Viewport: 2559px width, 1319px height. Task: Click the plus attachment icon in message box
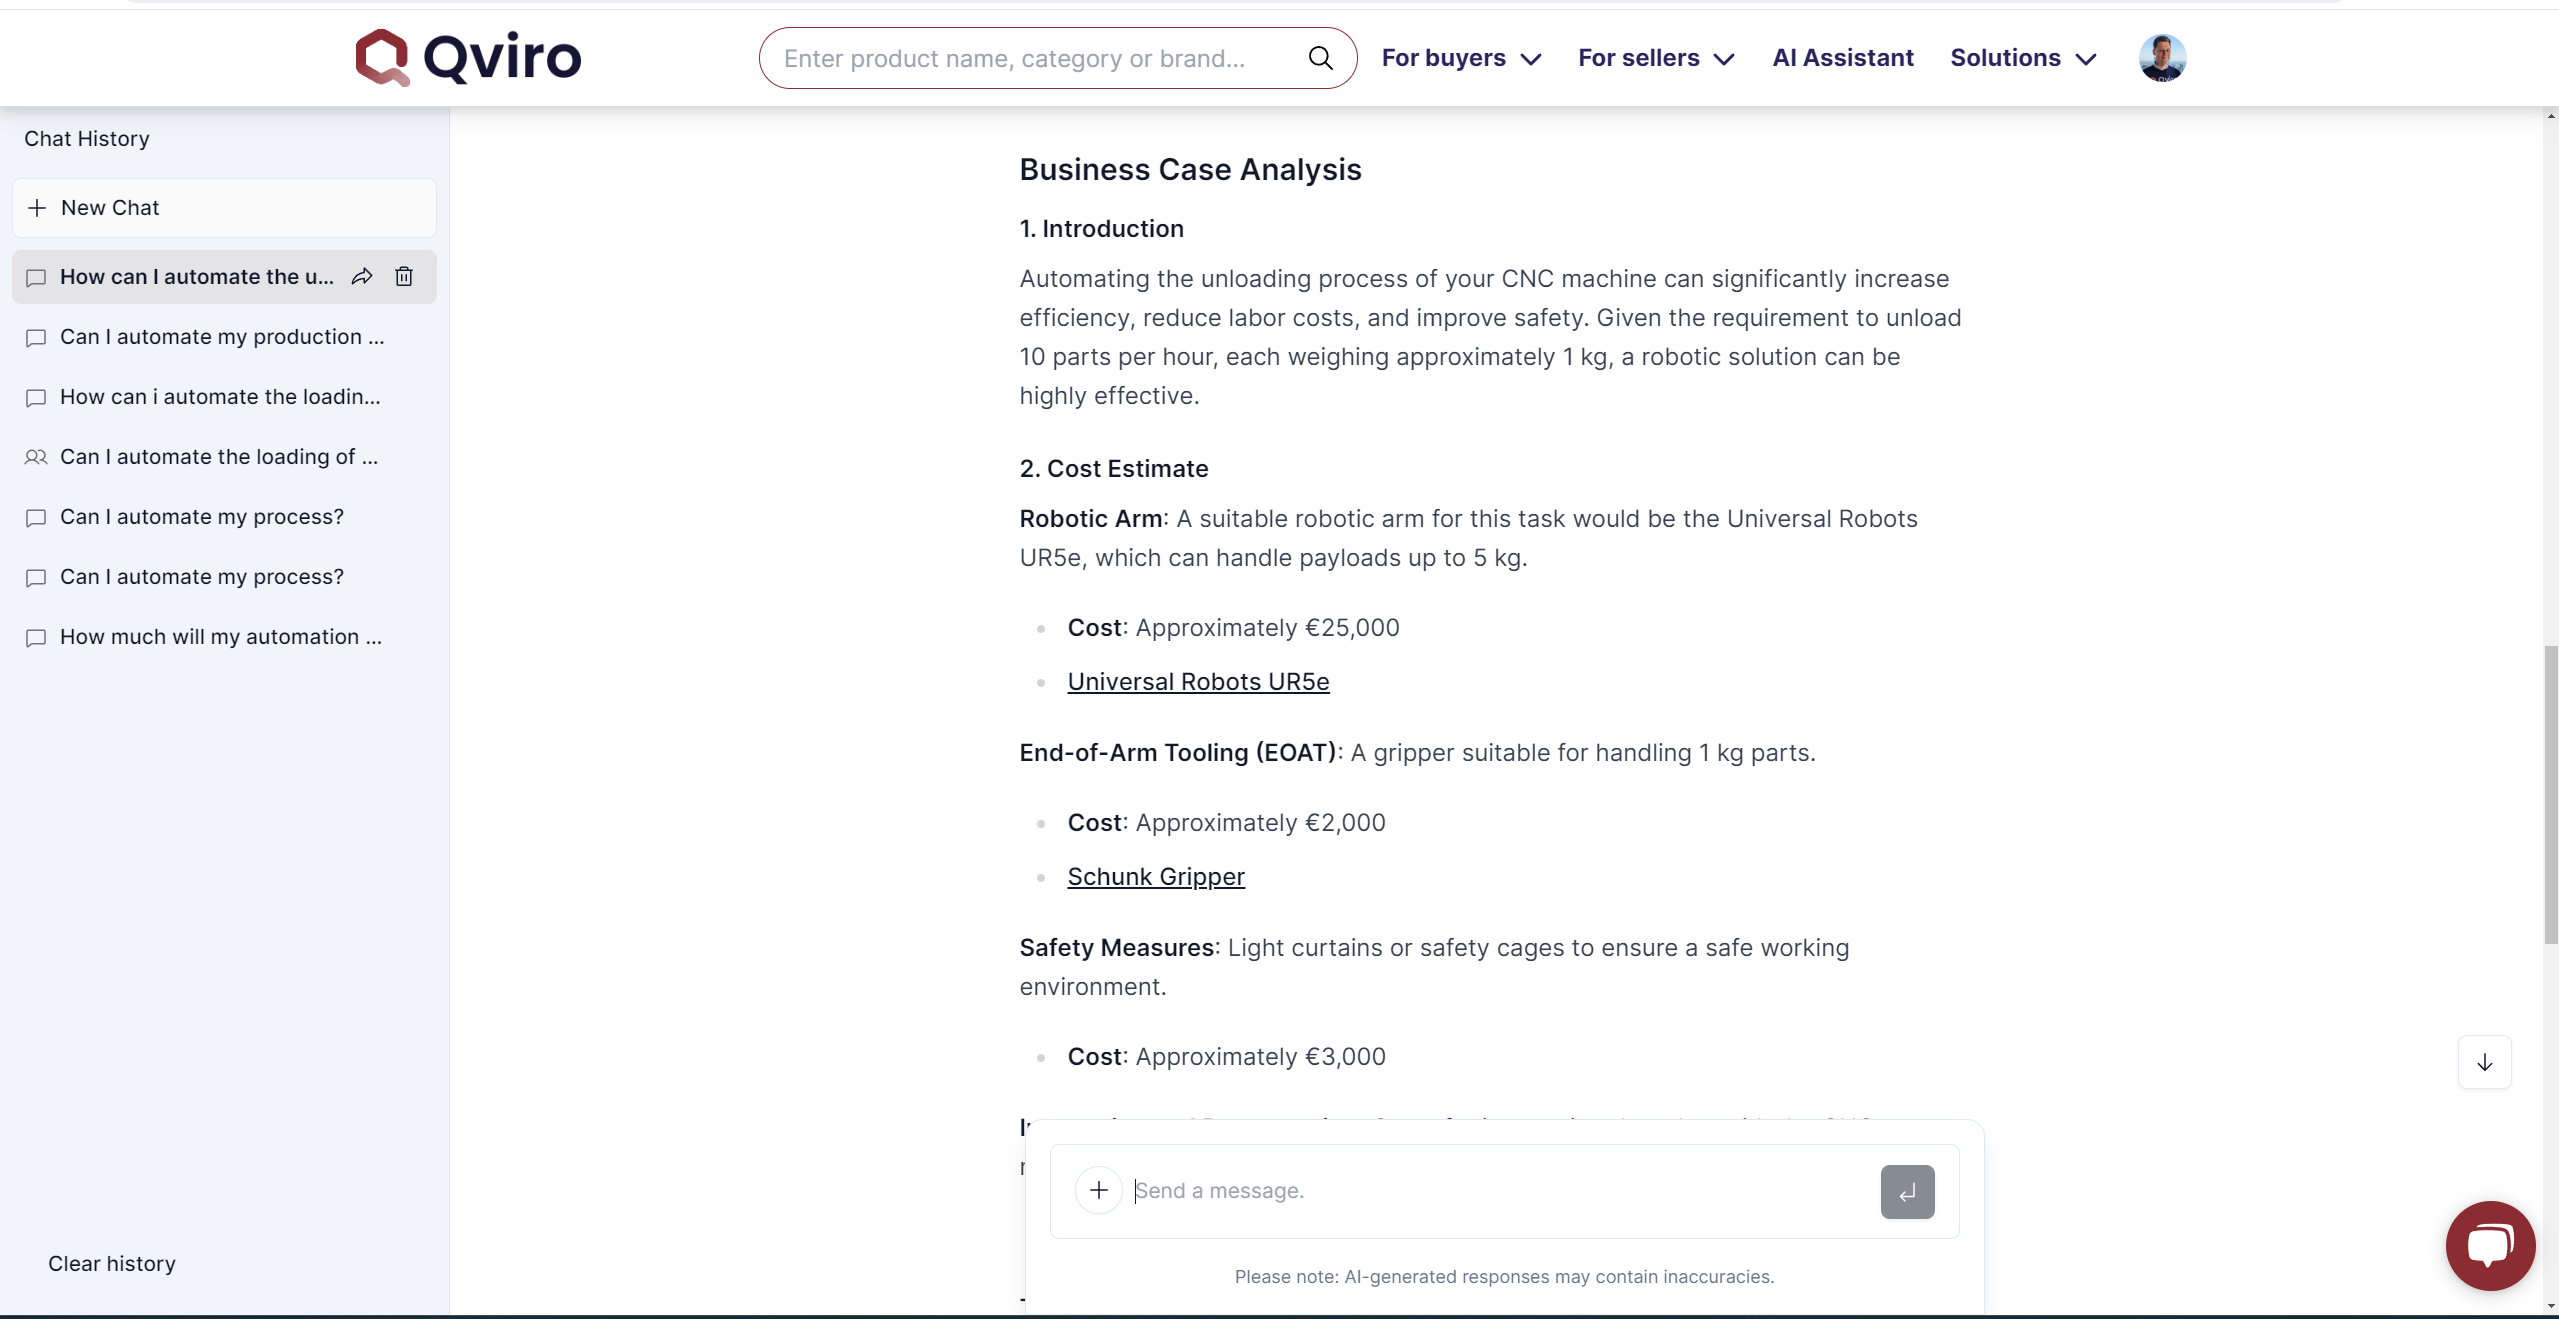[x=1098, y=1190]
